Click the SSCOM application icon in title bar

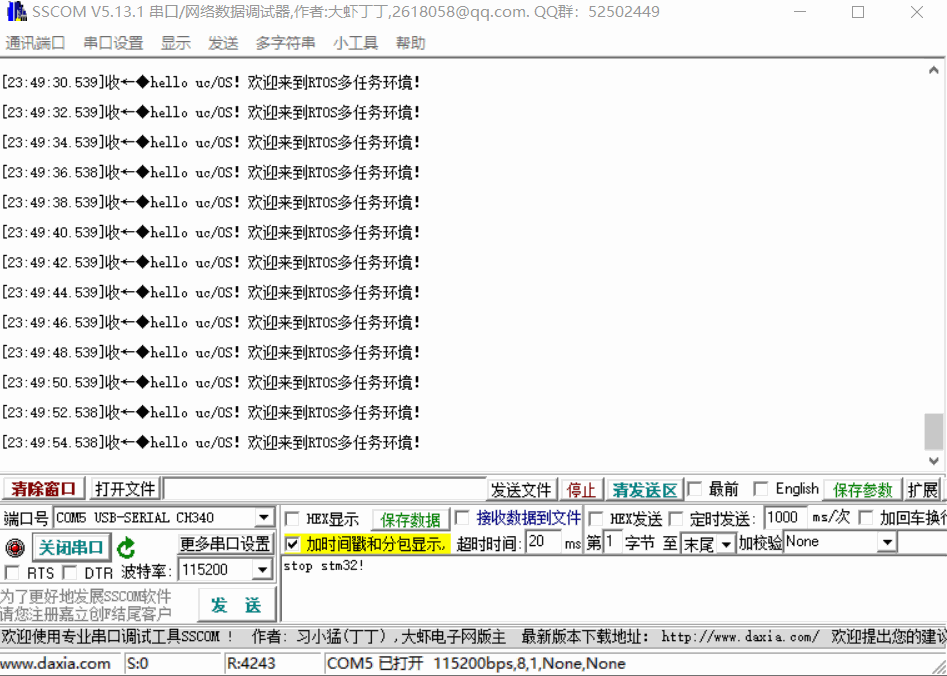coord(14,12)
